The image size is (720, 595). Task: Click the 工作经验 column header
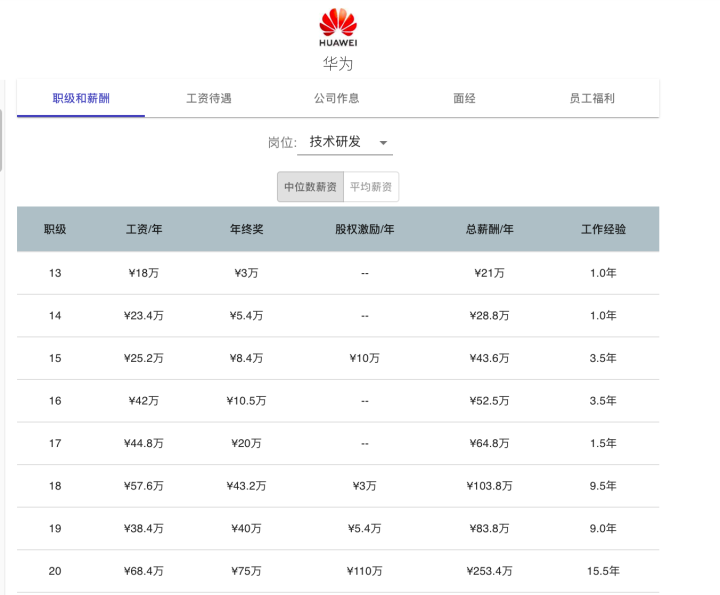click(603, 229)
